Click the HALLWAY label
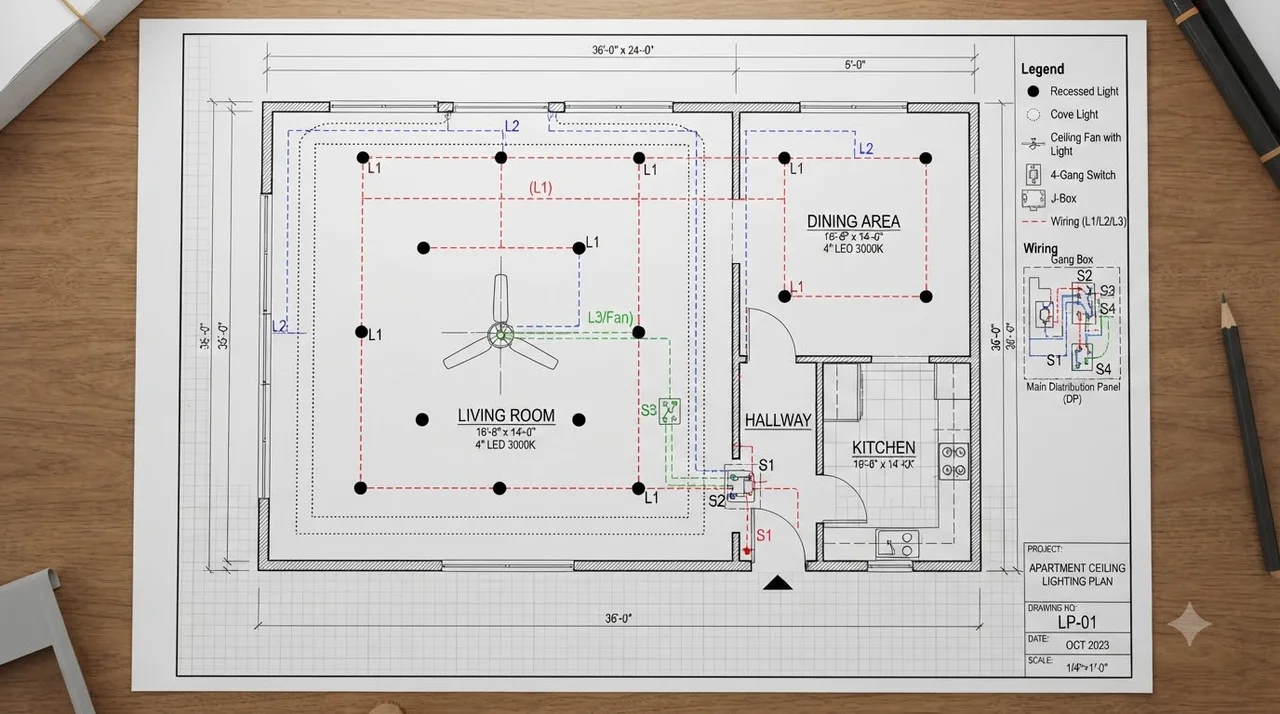Viewport: 1280px width, 714px height. pyautogui.click(x=778, y=421)
